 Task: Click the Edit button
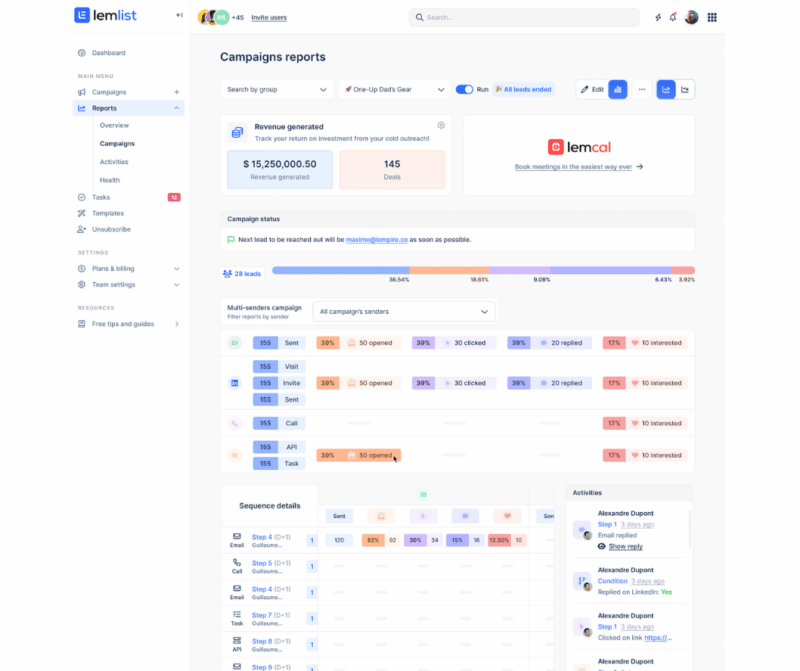click(591, 89)
